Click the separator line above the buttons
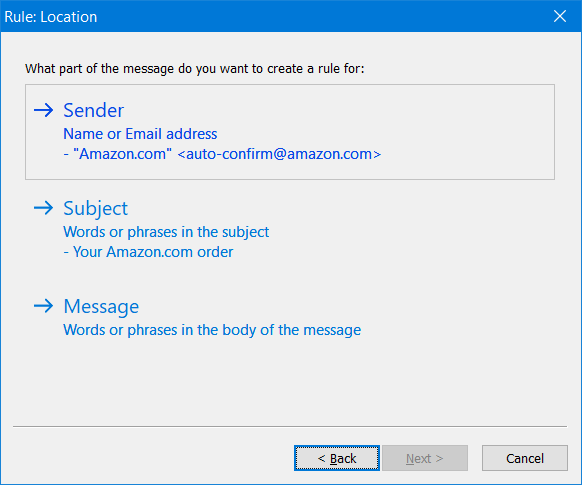 pyautogui.click(x=290, y=427)
